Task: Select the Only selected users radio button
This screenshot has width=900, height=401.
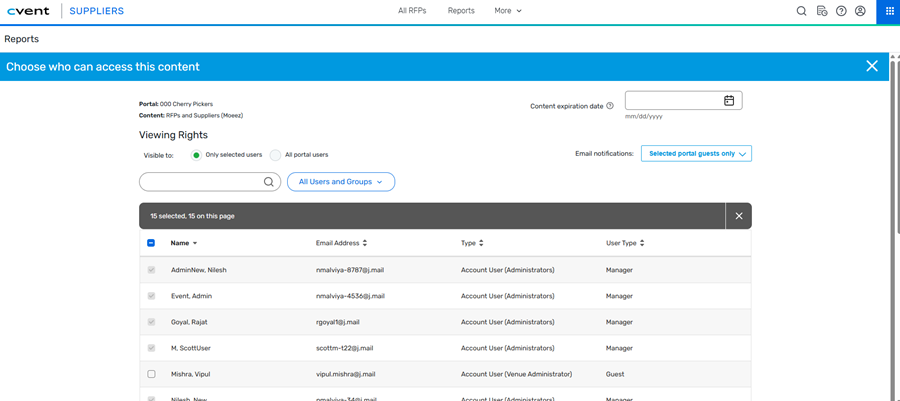Action: [196, 155]
